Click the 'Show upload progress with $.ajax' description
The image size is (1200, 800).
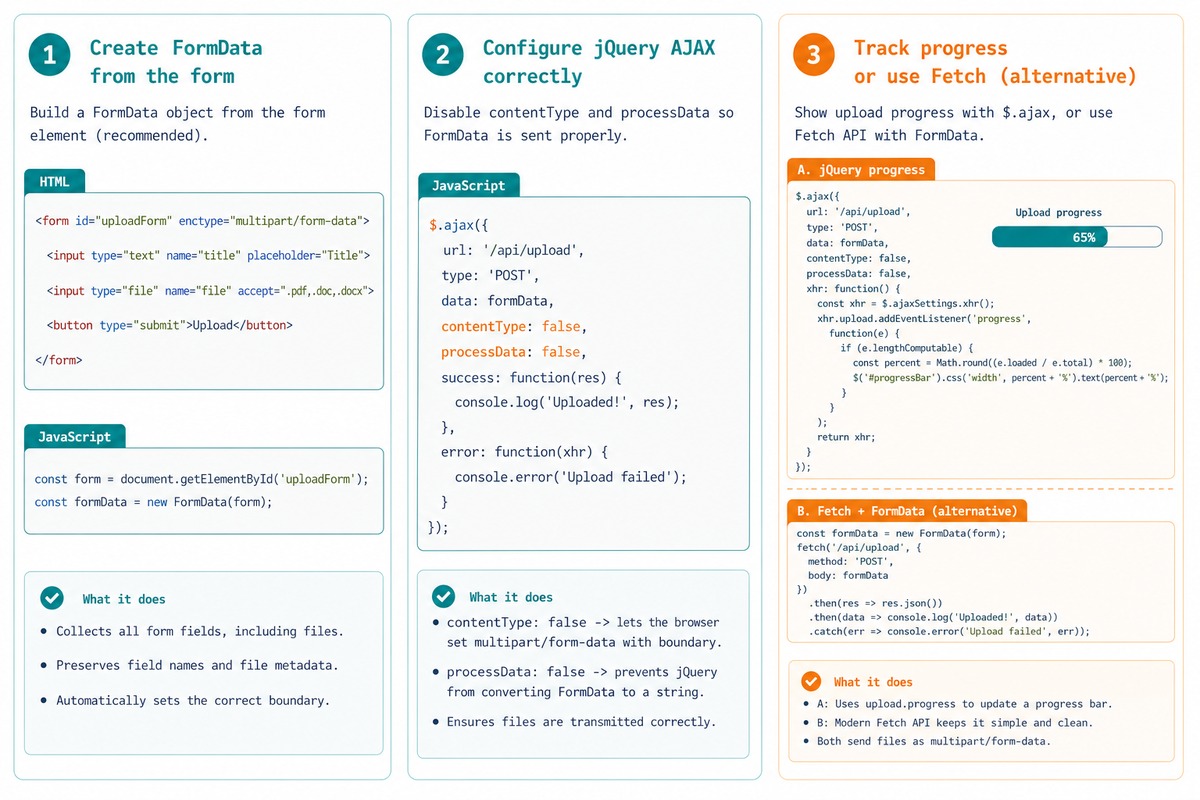[x=954, y=124]
